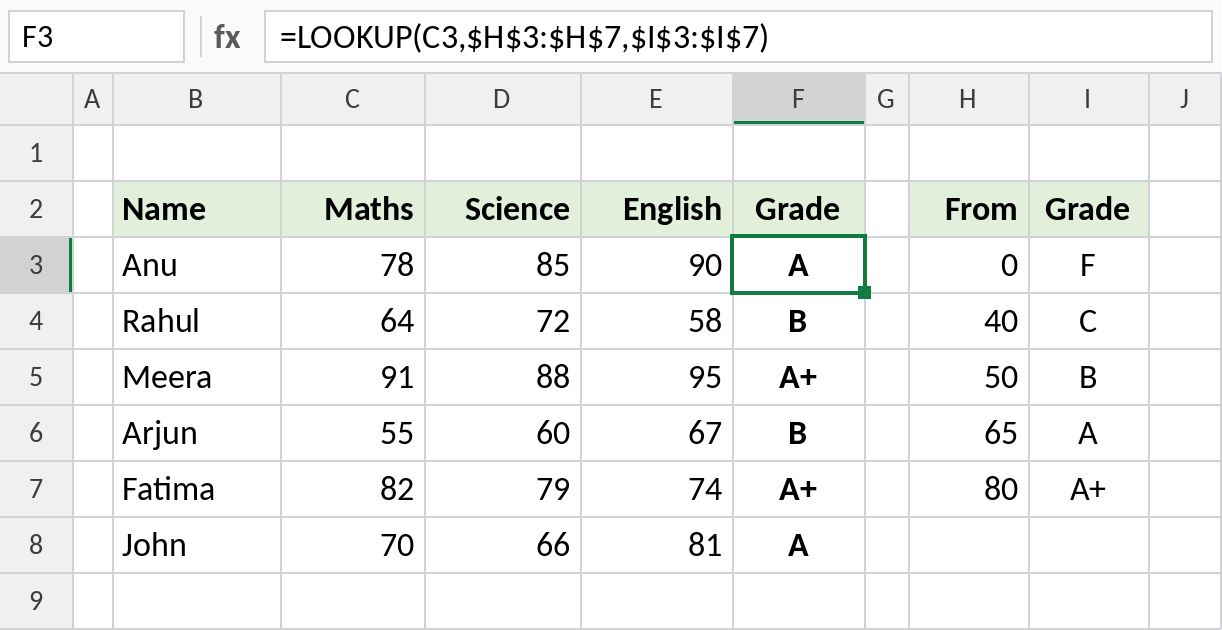The width and height of the screenshot is (1222, 630).
Task: Click the fx insert function icon
Action: (227, 37)
